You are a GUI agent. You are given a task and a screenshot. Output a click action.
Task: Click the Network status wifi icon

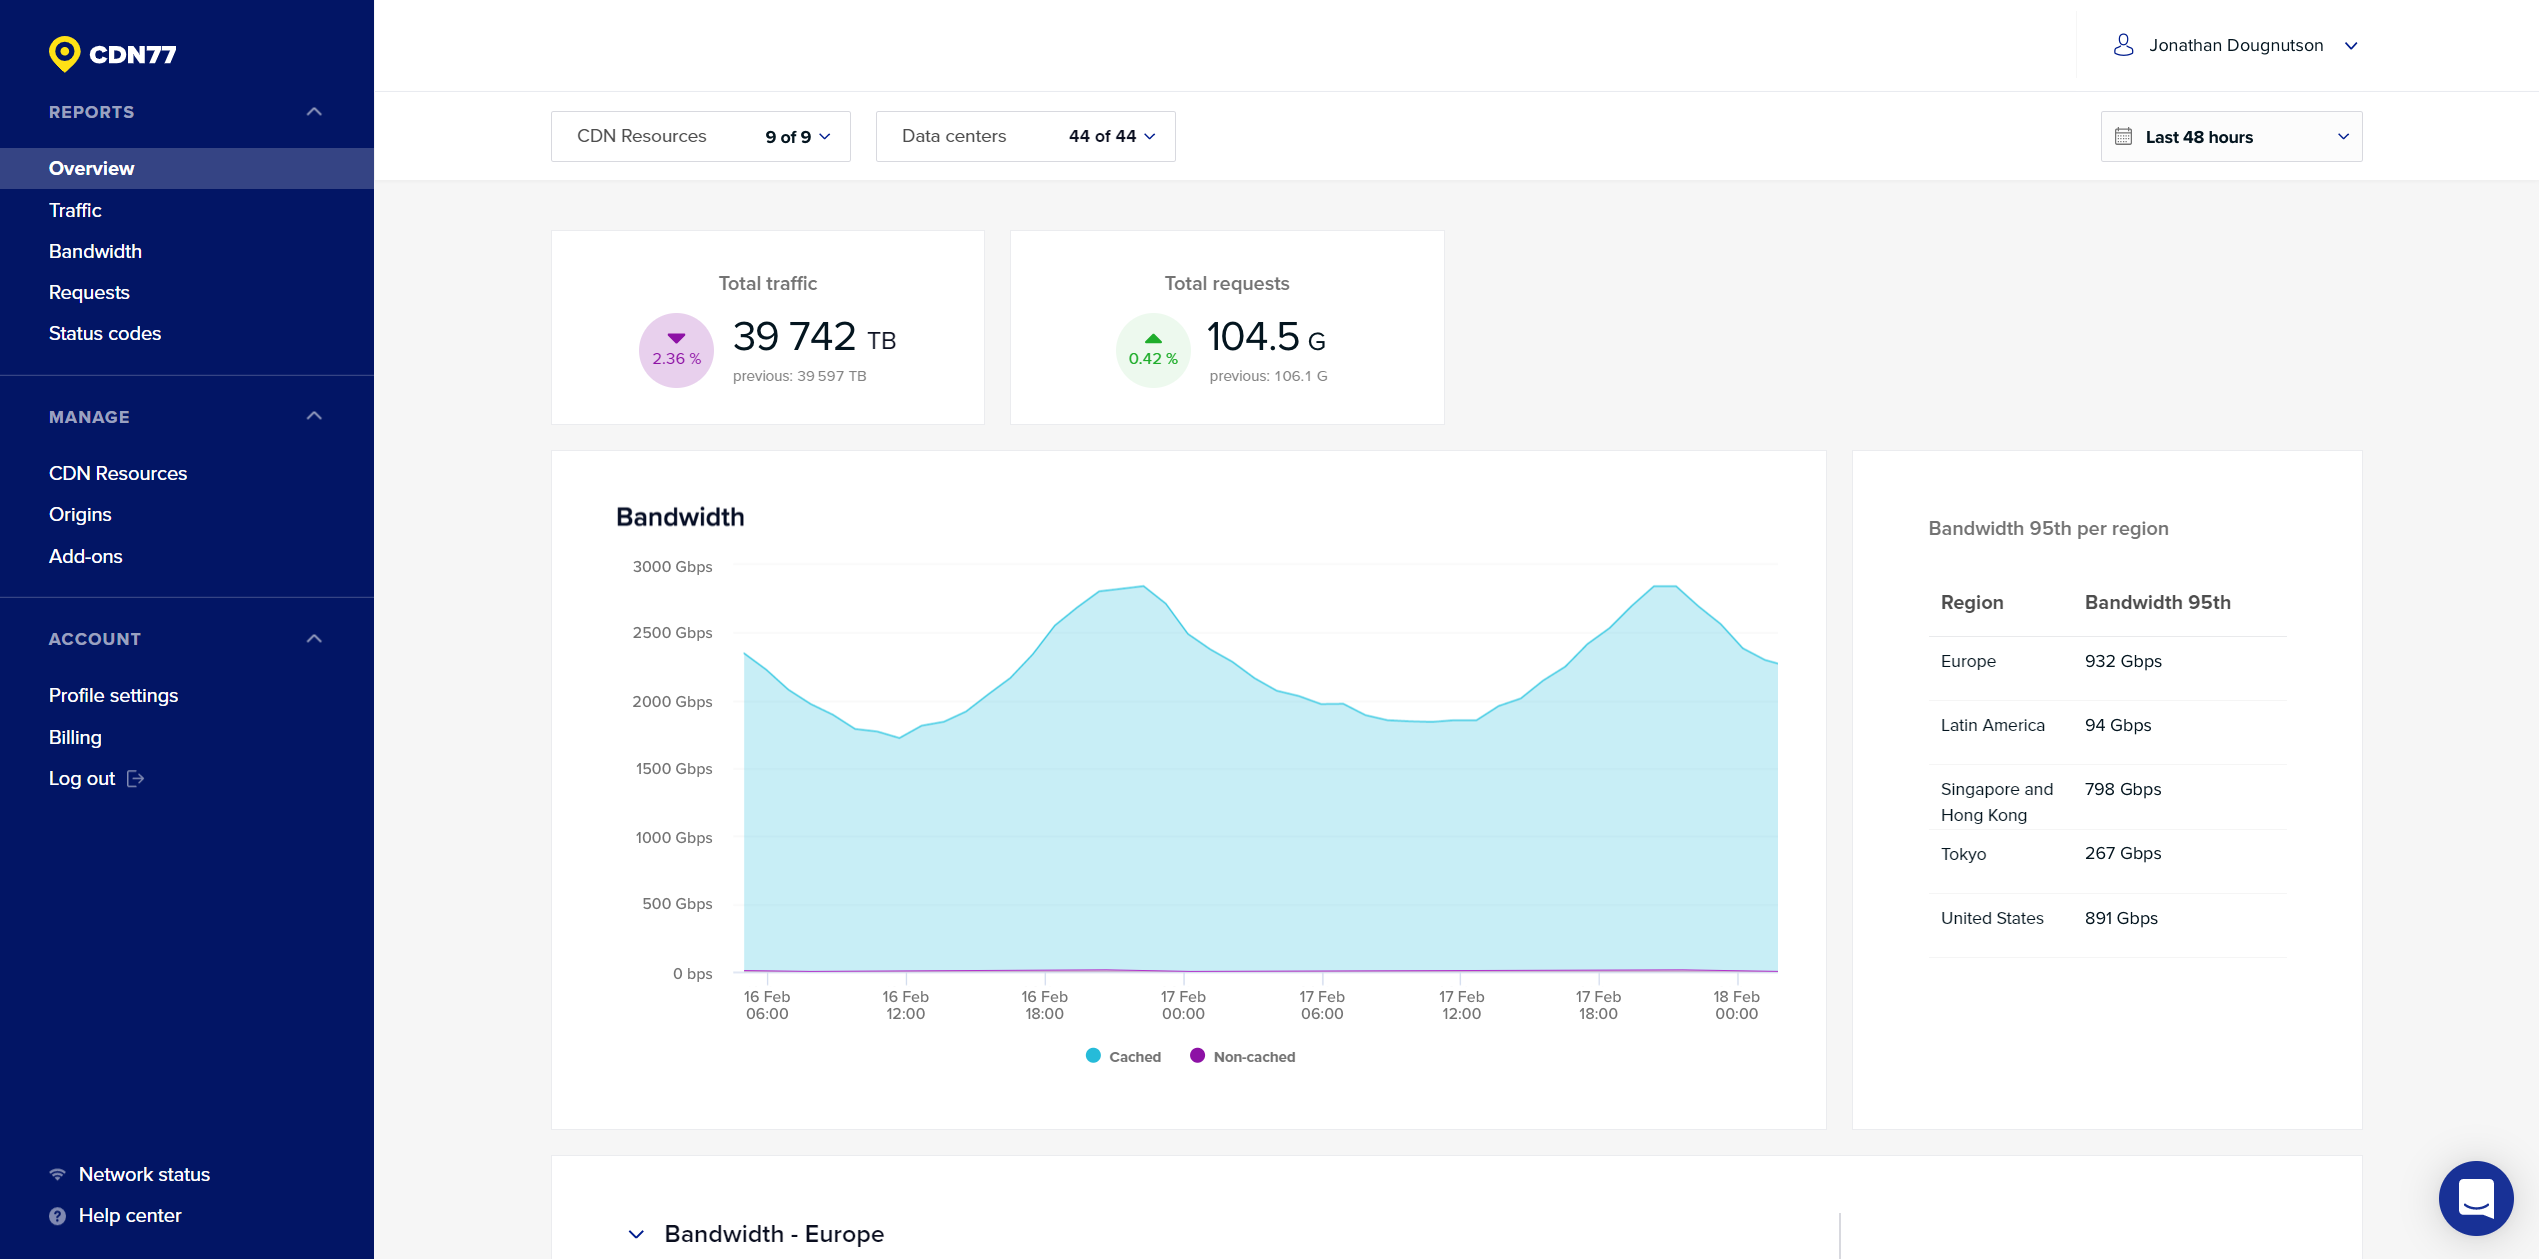(x=58, y=1174)
